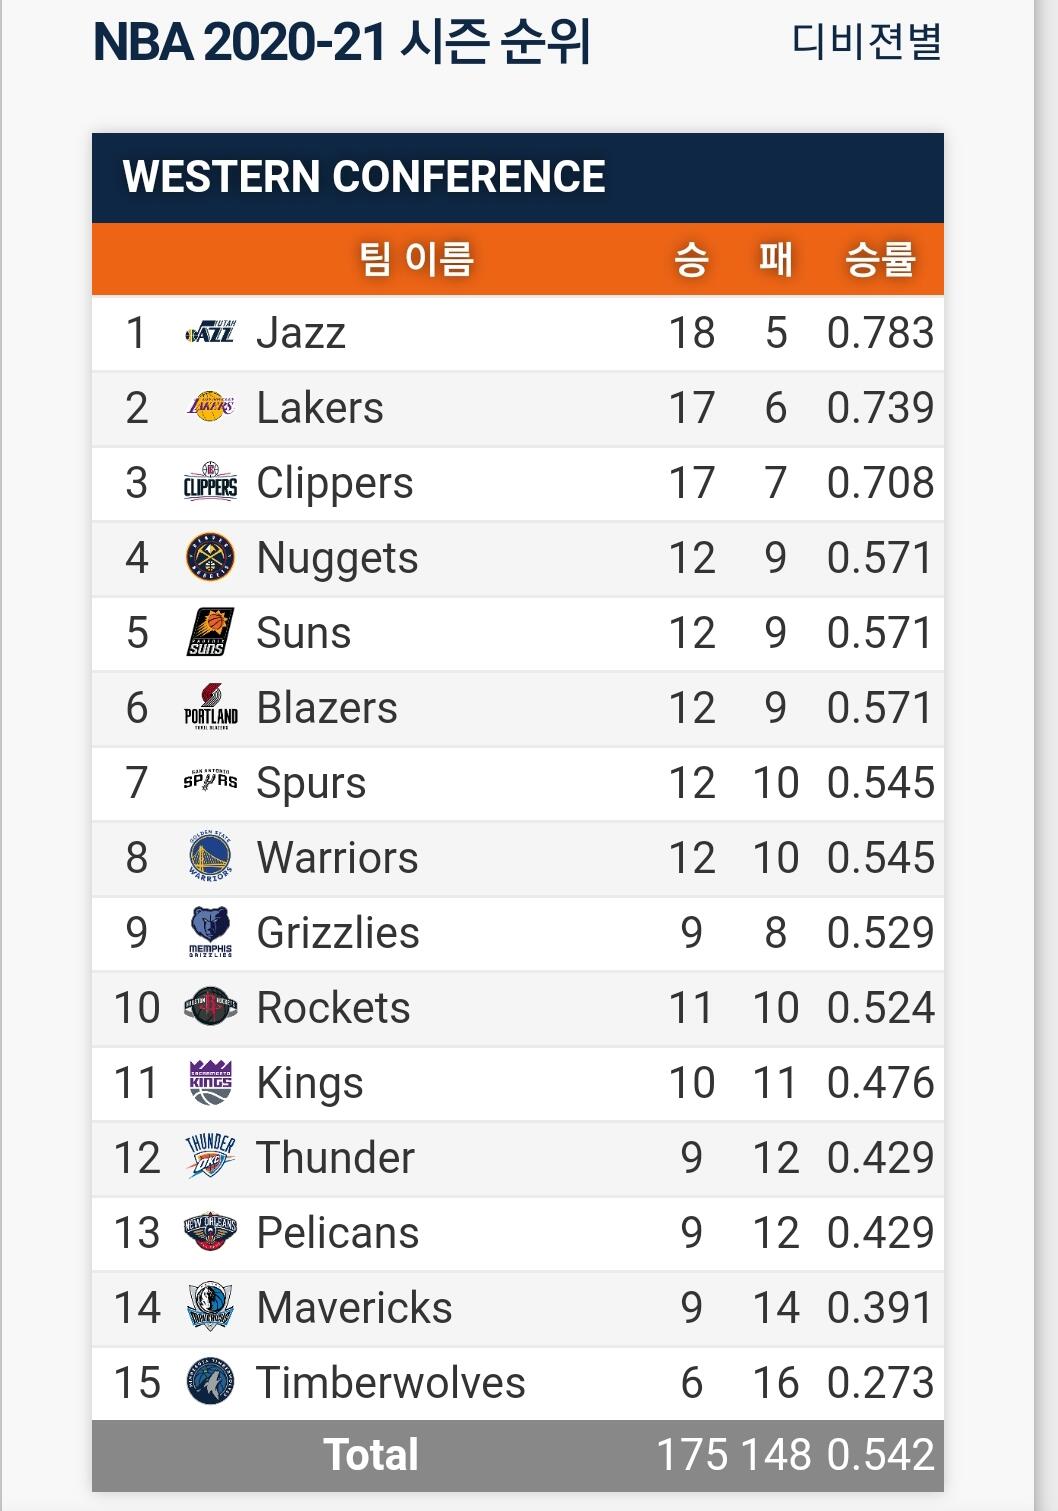Click the 승 wins column header
1058x1511 pixels.
[x=691, y=260]
